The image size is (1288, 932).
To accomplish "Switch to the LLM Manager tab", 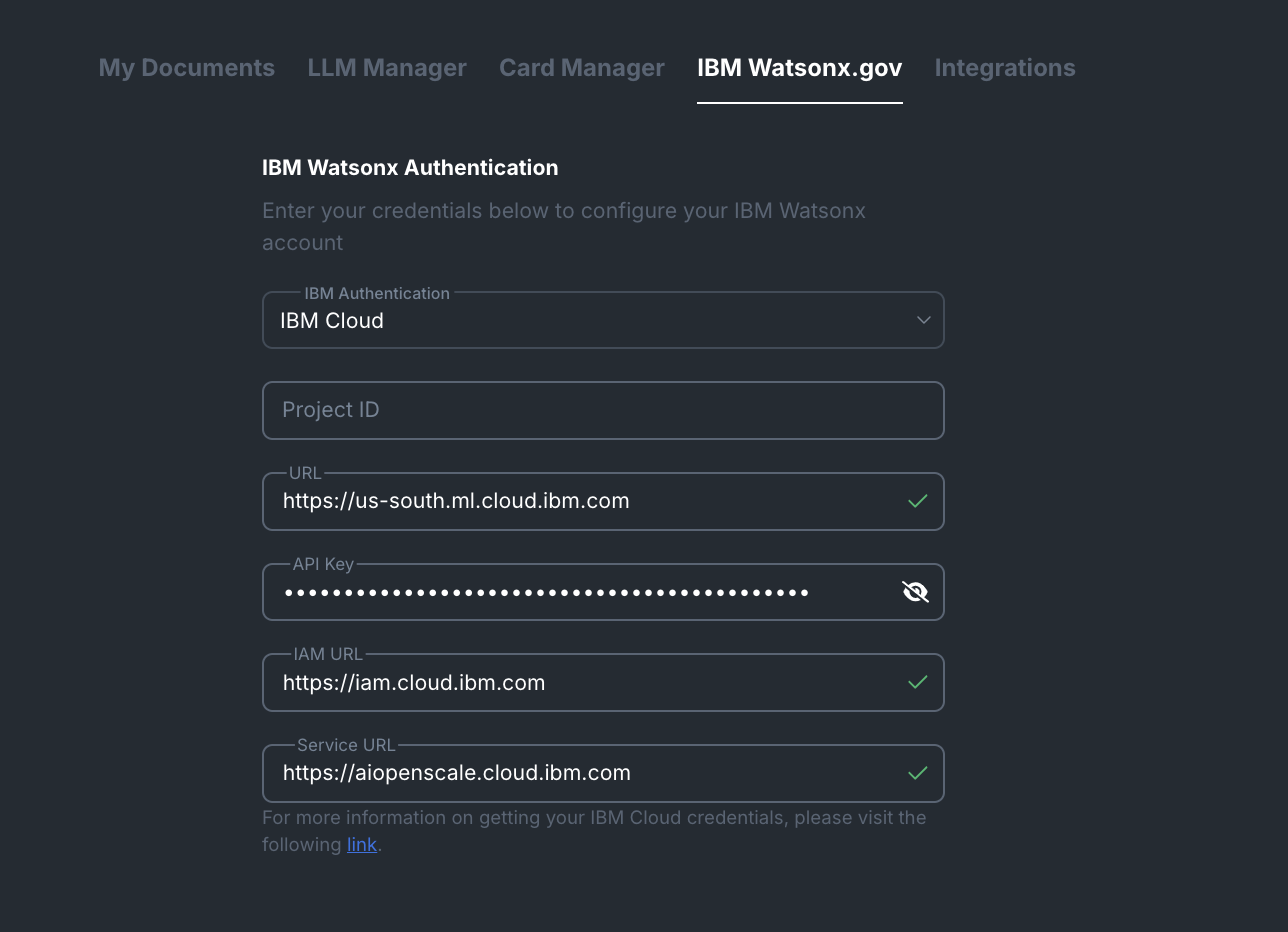I will coord(387,68).
